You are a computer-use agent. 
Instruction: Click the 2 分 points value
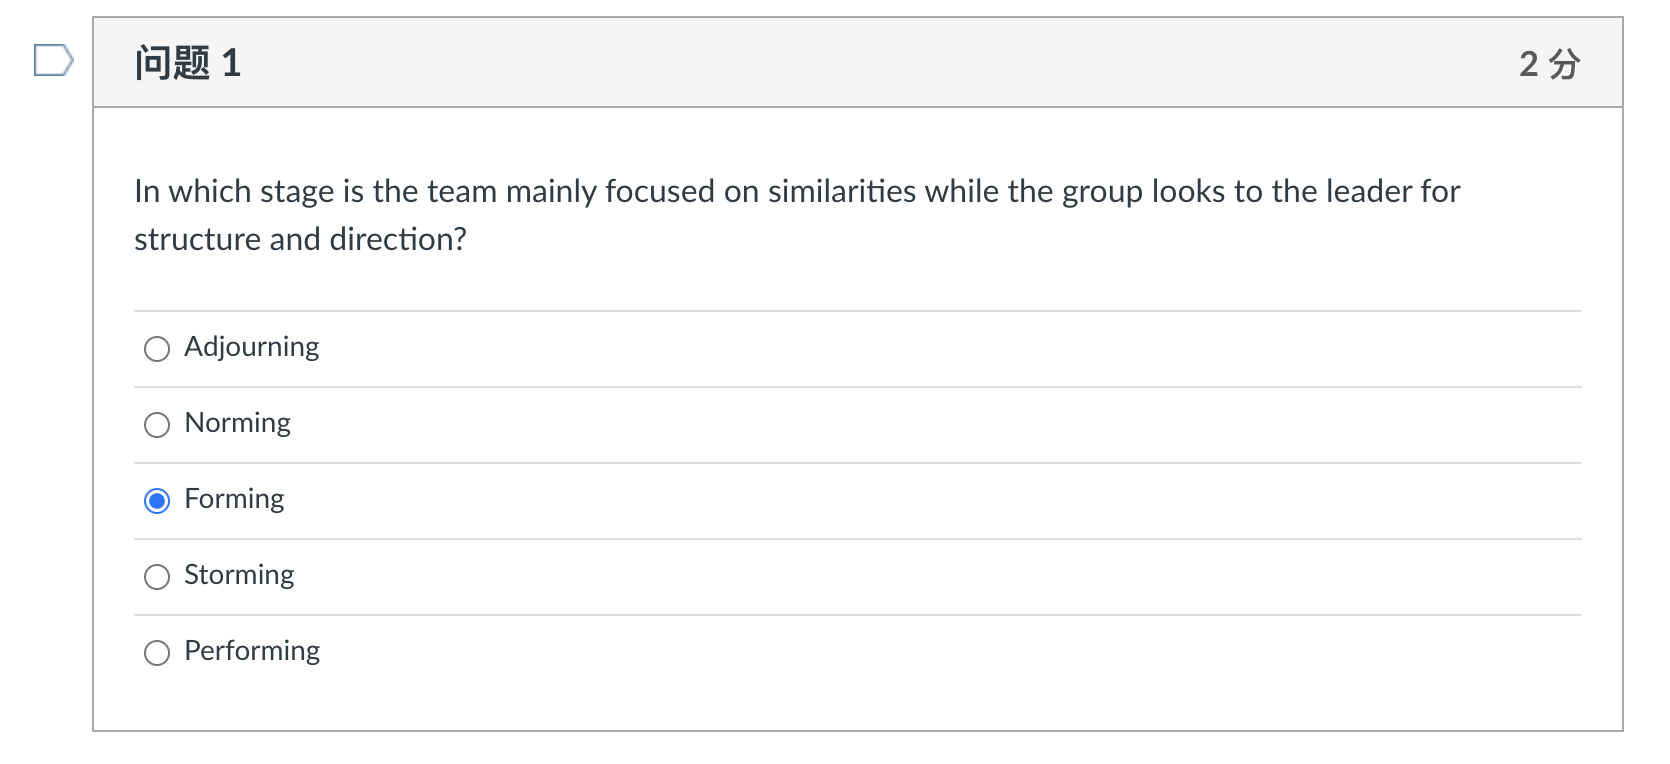pyautogui.click(x=1548, y=64)
